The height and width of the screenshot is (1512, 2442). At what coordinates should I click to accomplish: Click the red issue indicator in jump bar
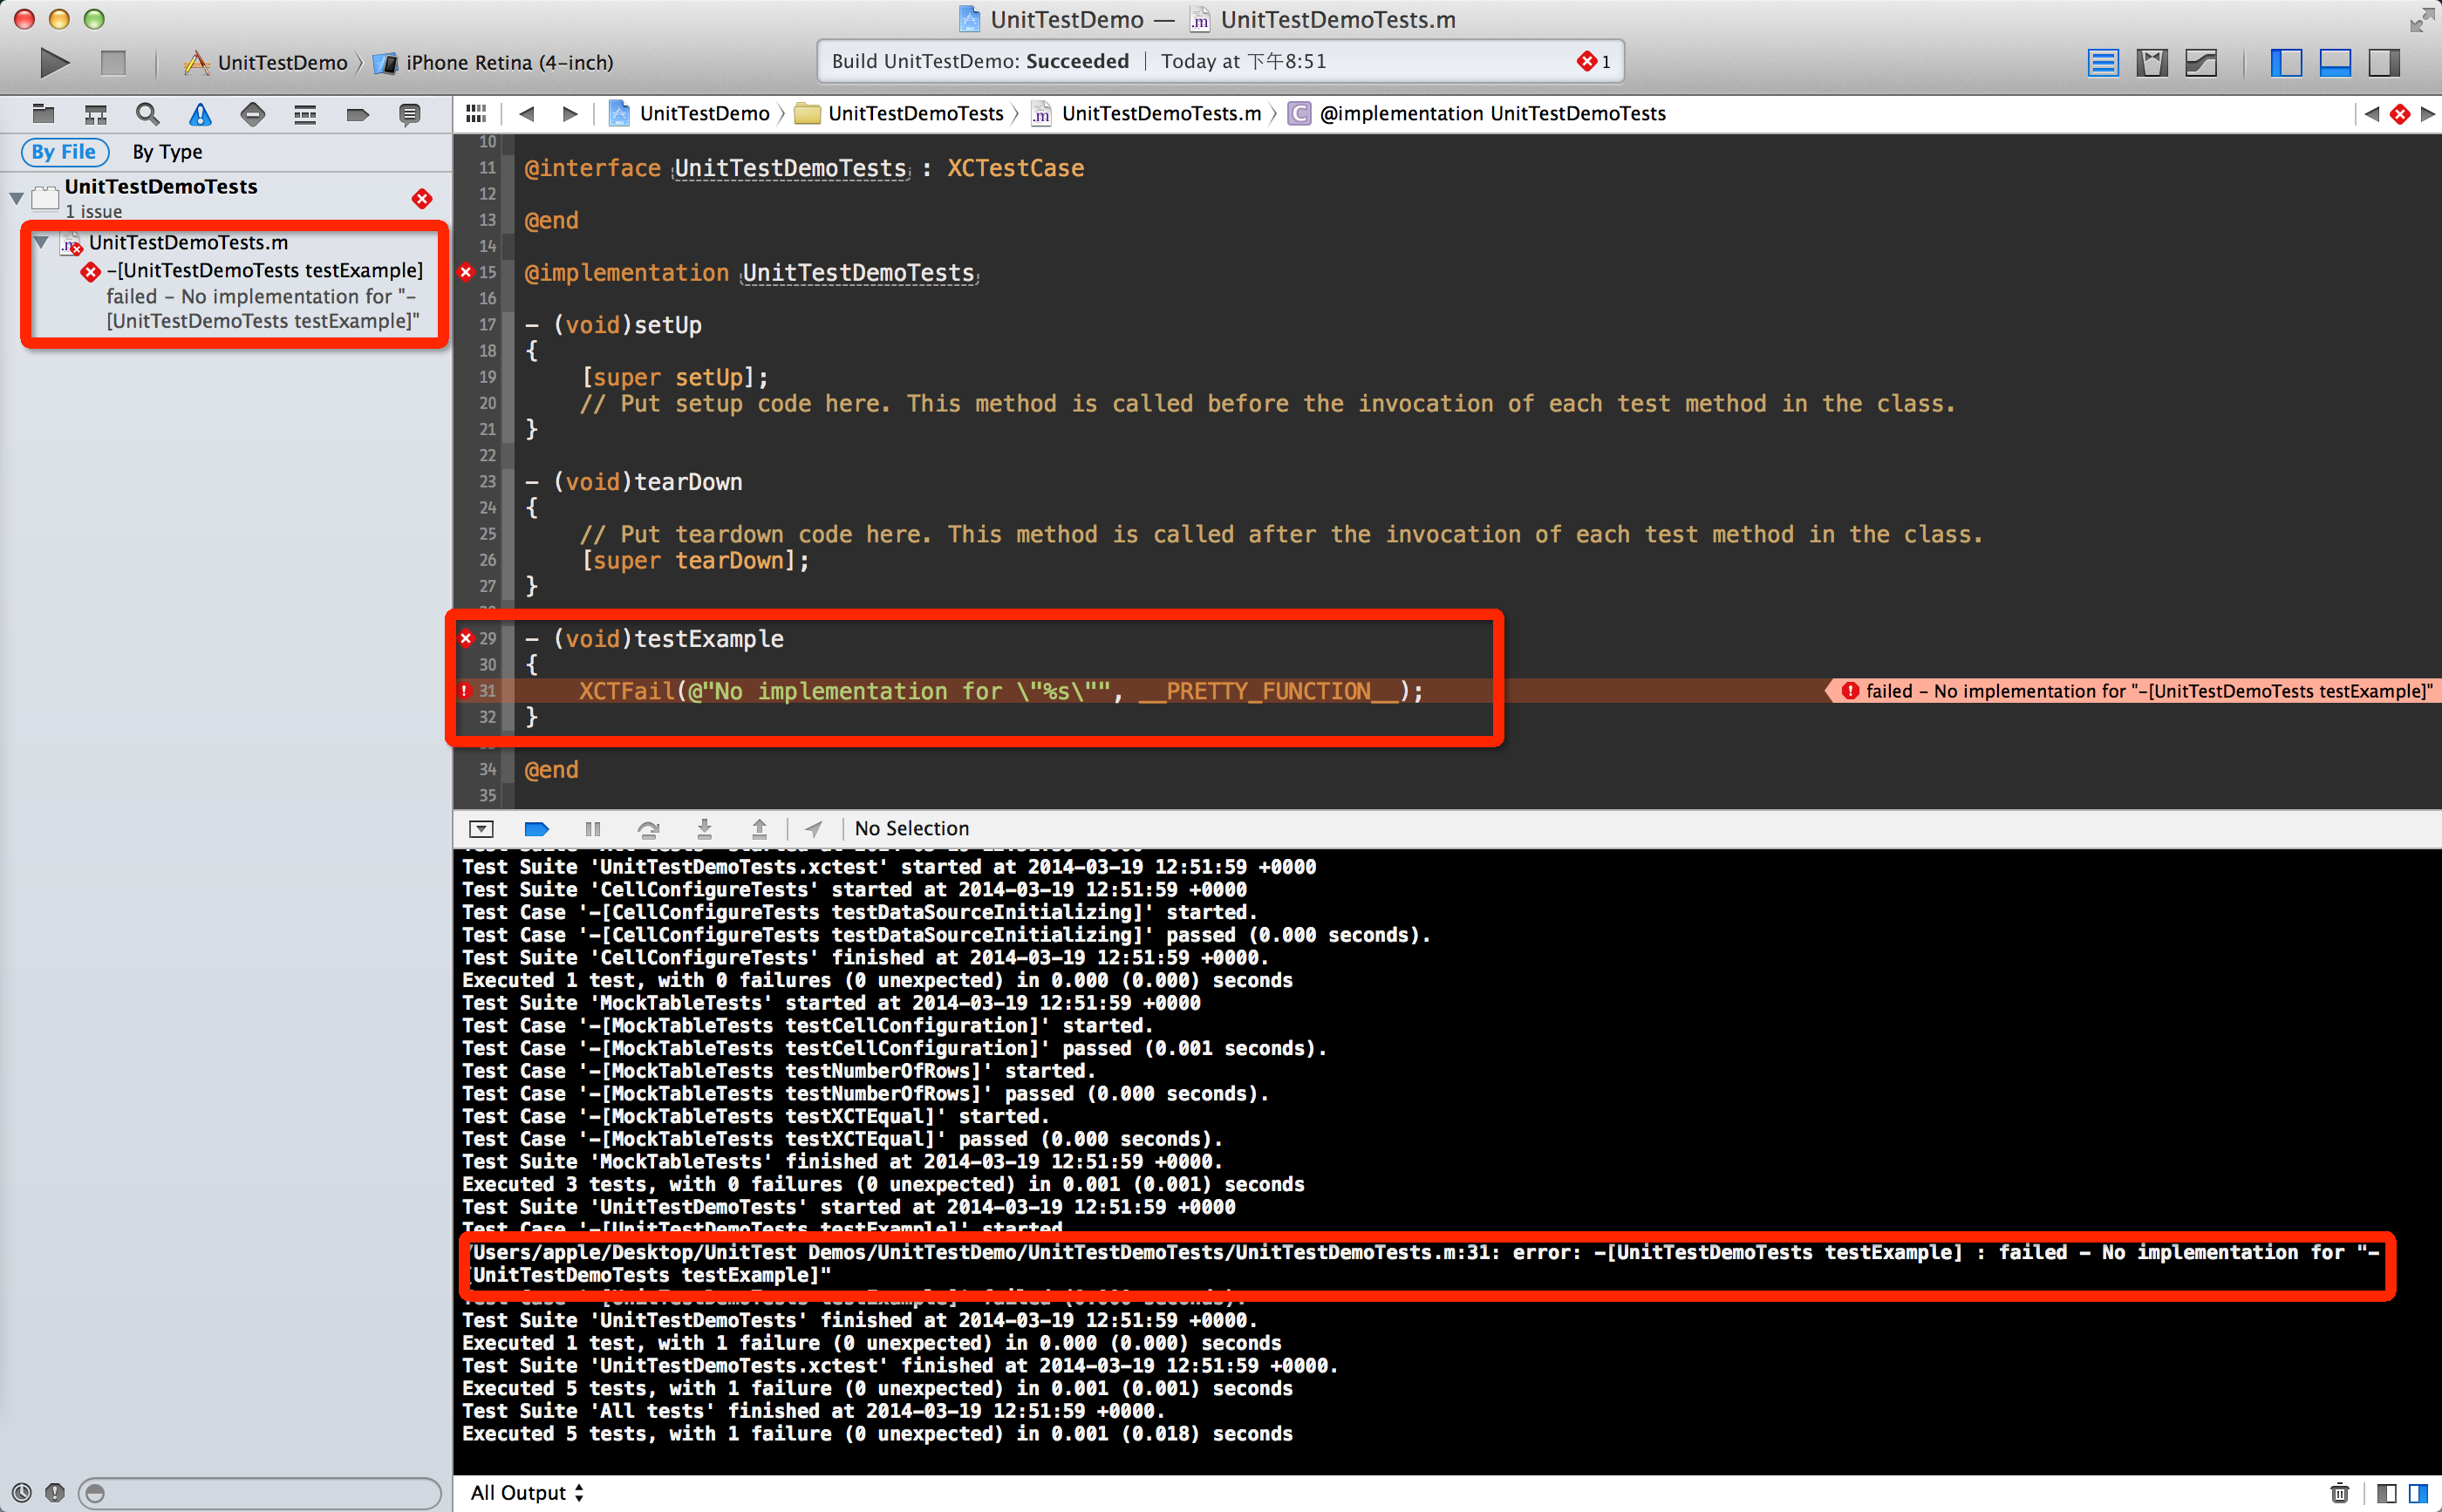(2400, 114)
